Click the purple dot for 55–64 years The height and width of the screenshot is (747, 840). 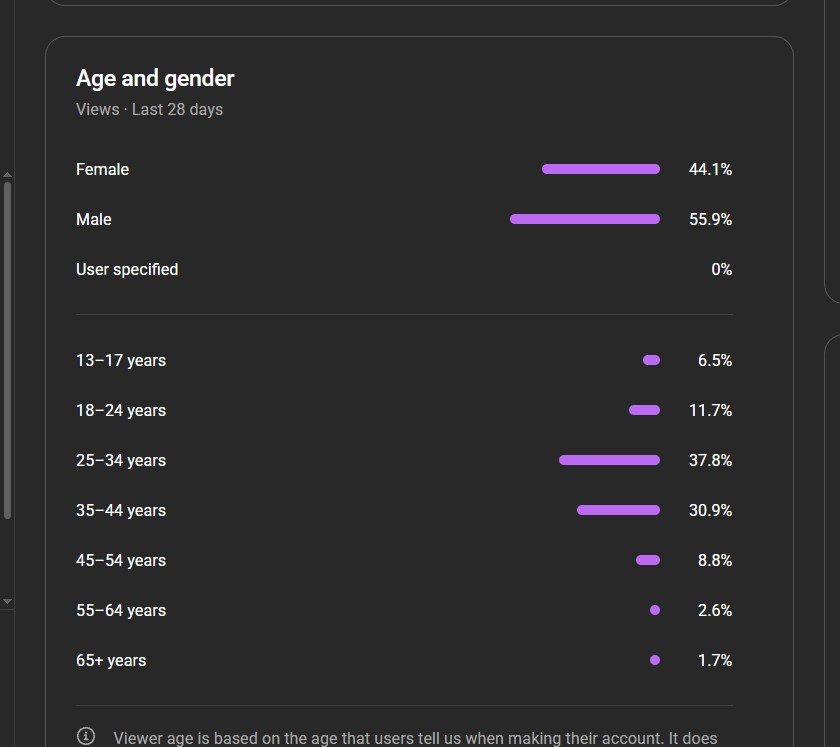click(655, 610)
